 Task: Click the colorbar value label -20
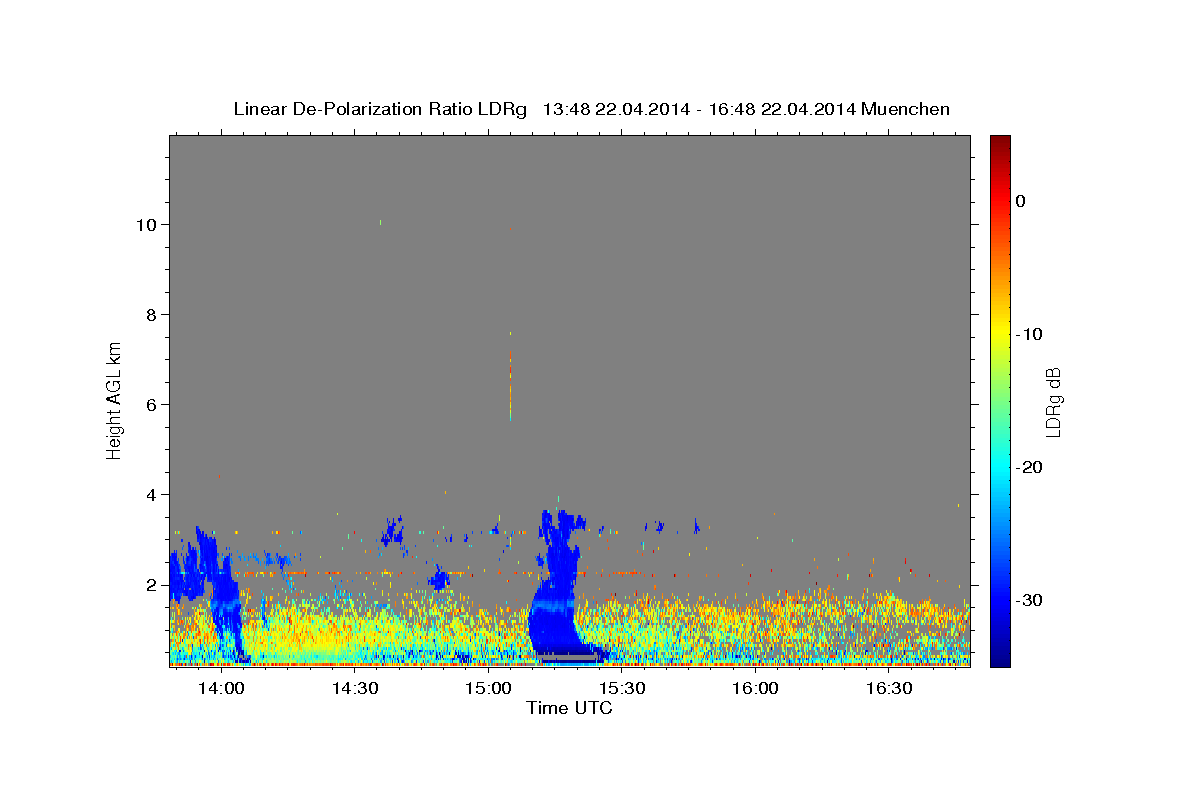pos(1030,467)
